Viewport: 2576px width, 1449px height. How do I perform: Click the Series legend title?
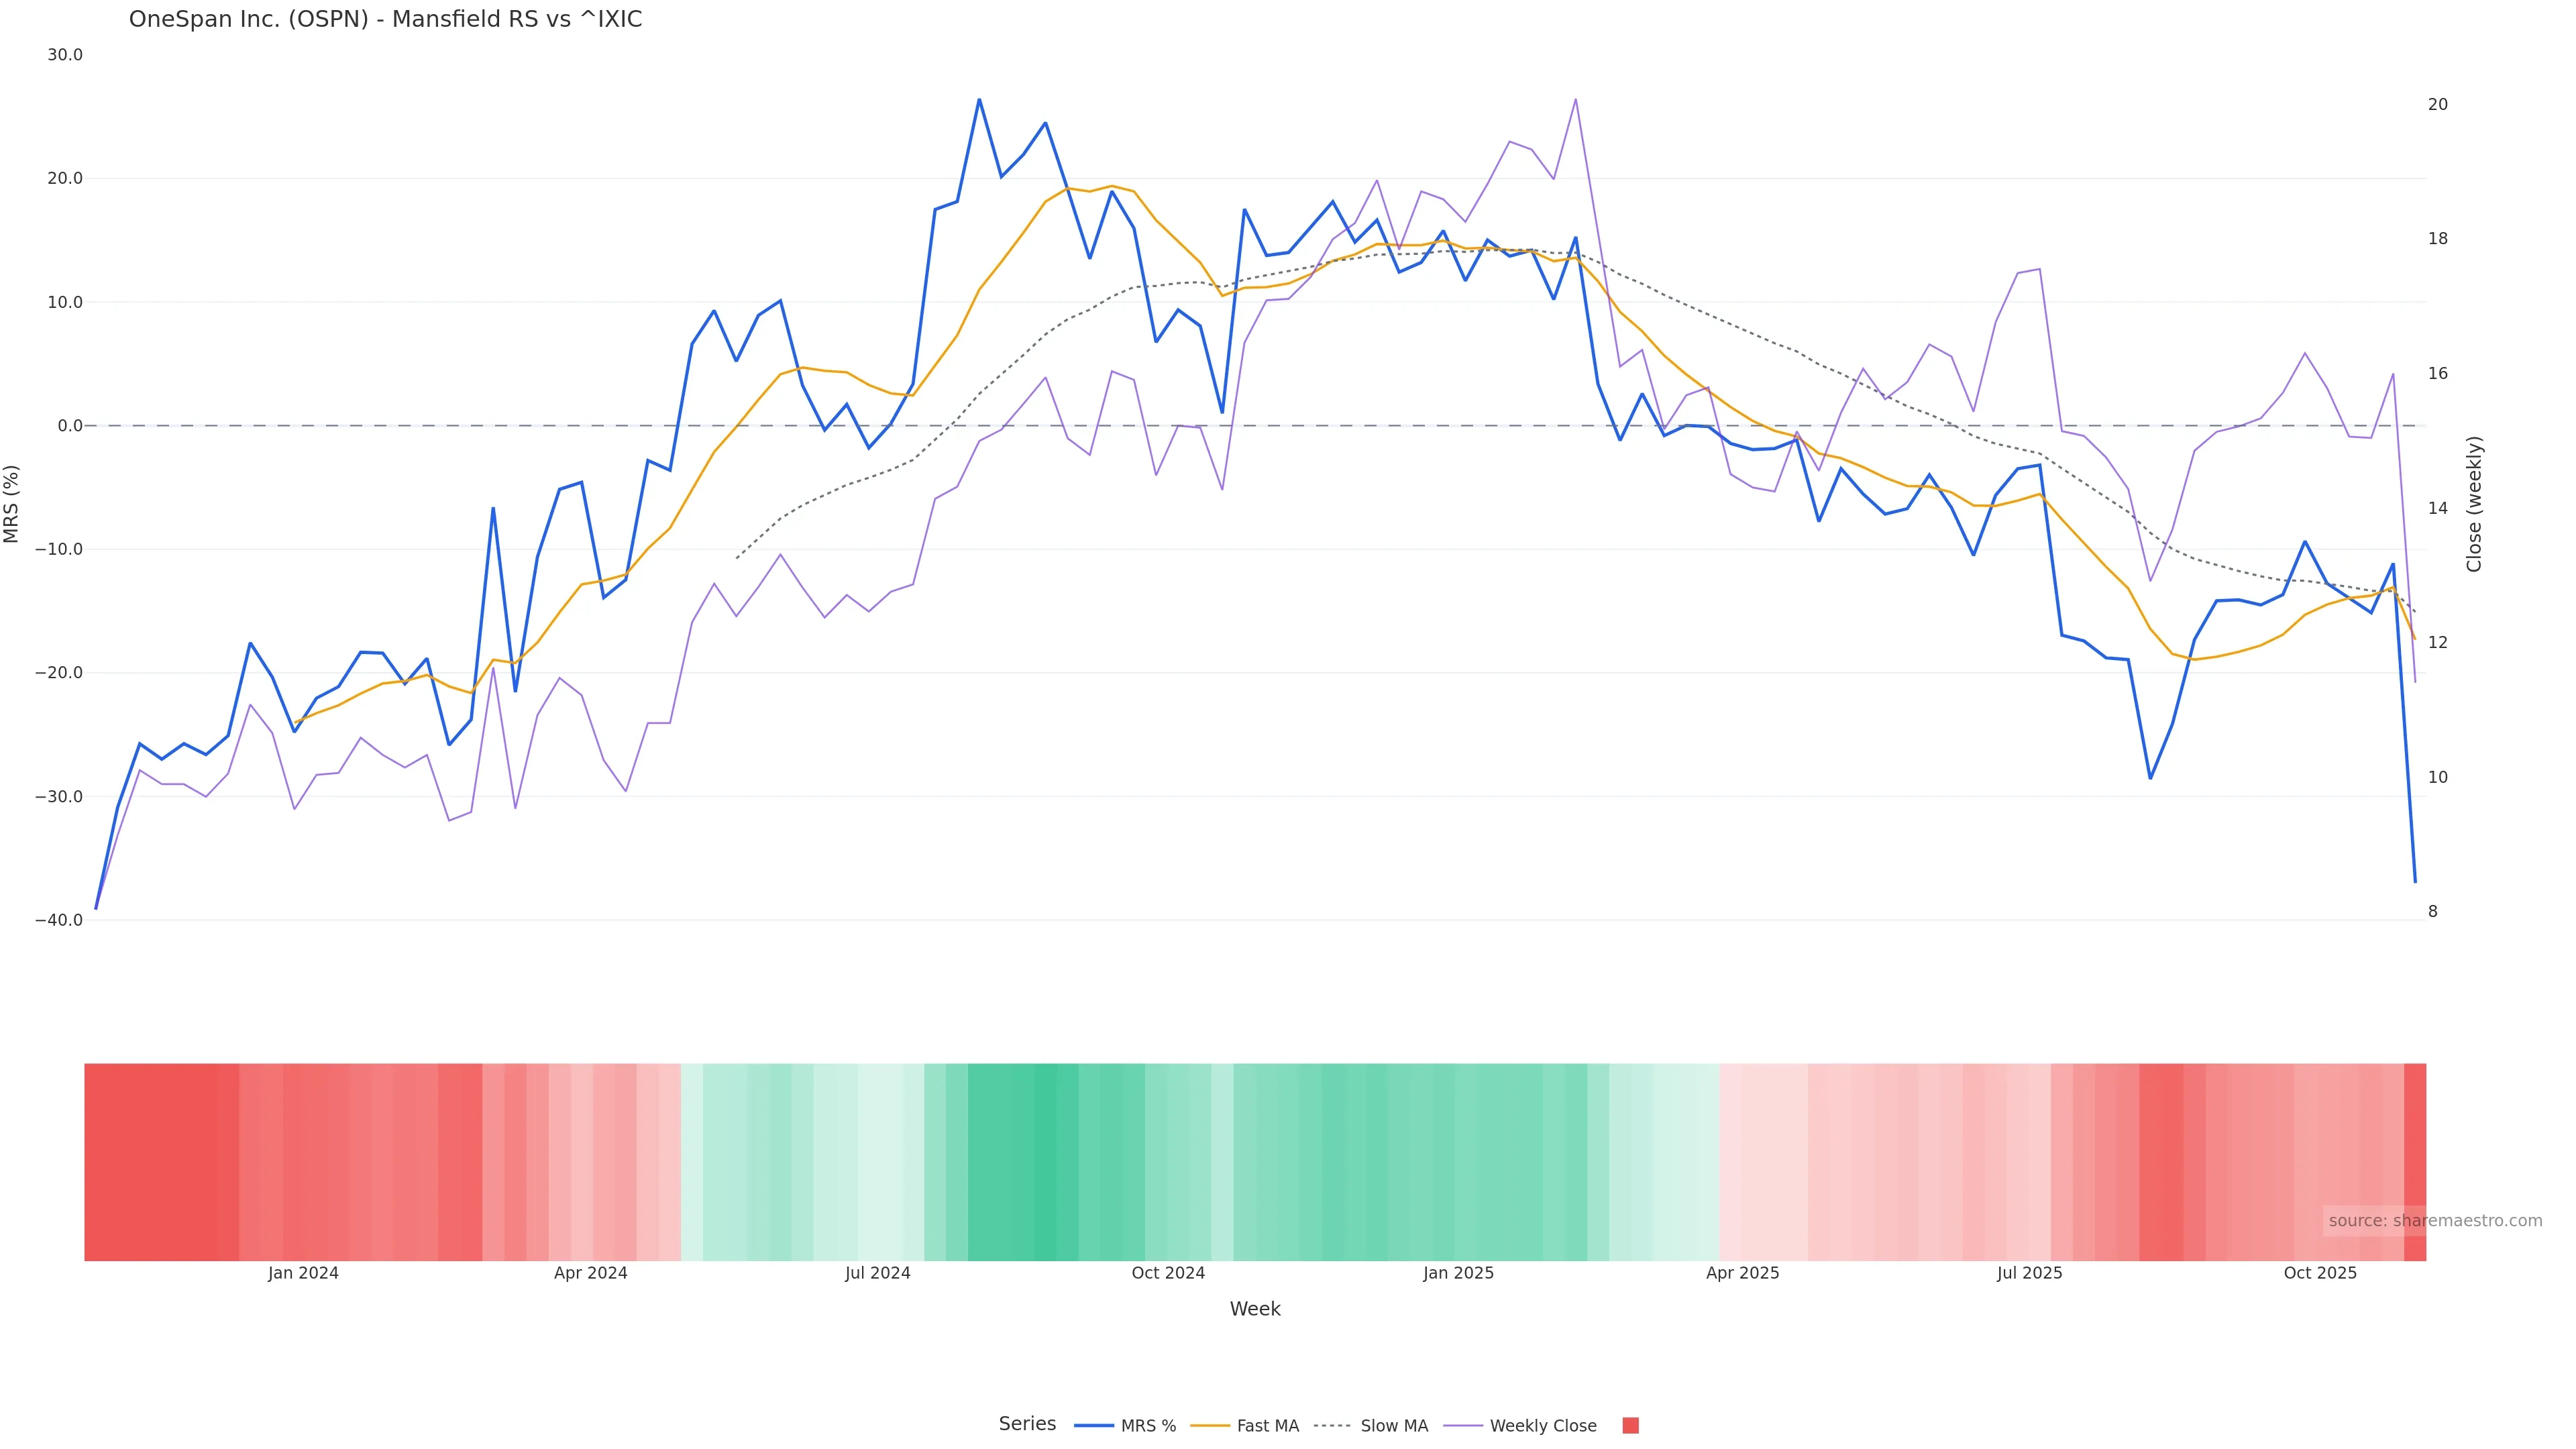(x=1027, y=1424)
